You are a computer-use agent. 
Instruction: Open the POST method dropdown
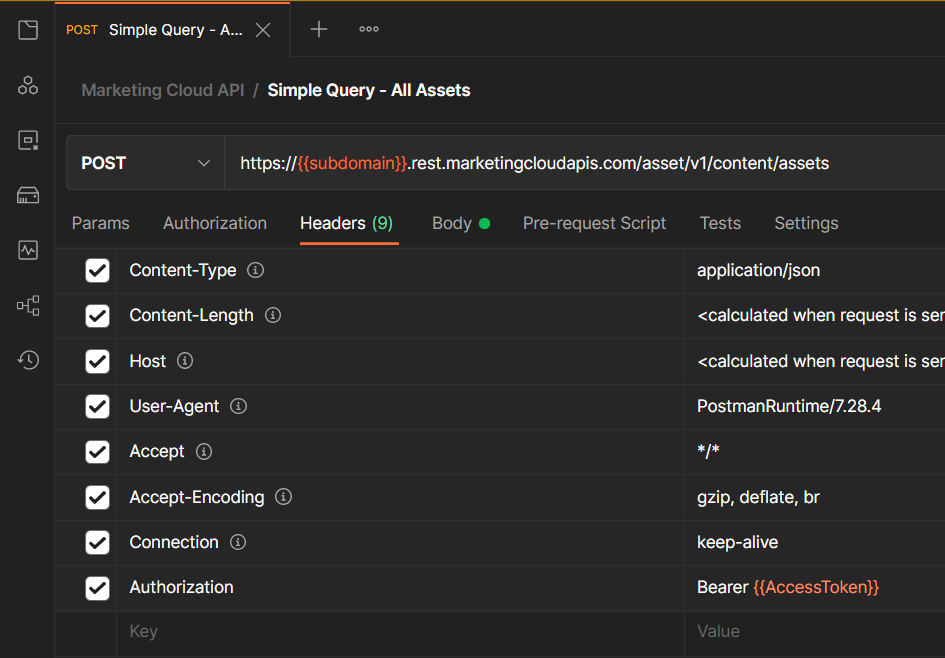pos(144,162)
